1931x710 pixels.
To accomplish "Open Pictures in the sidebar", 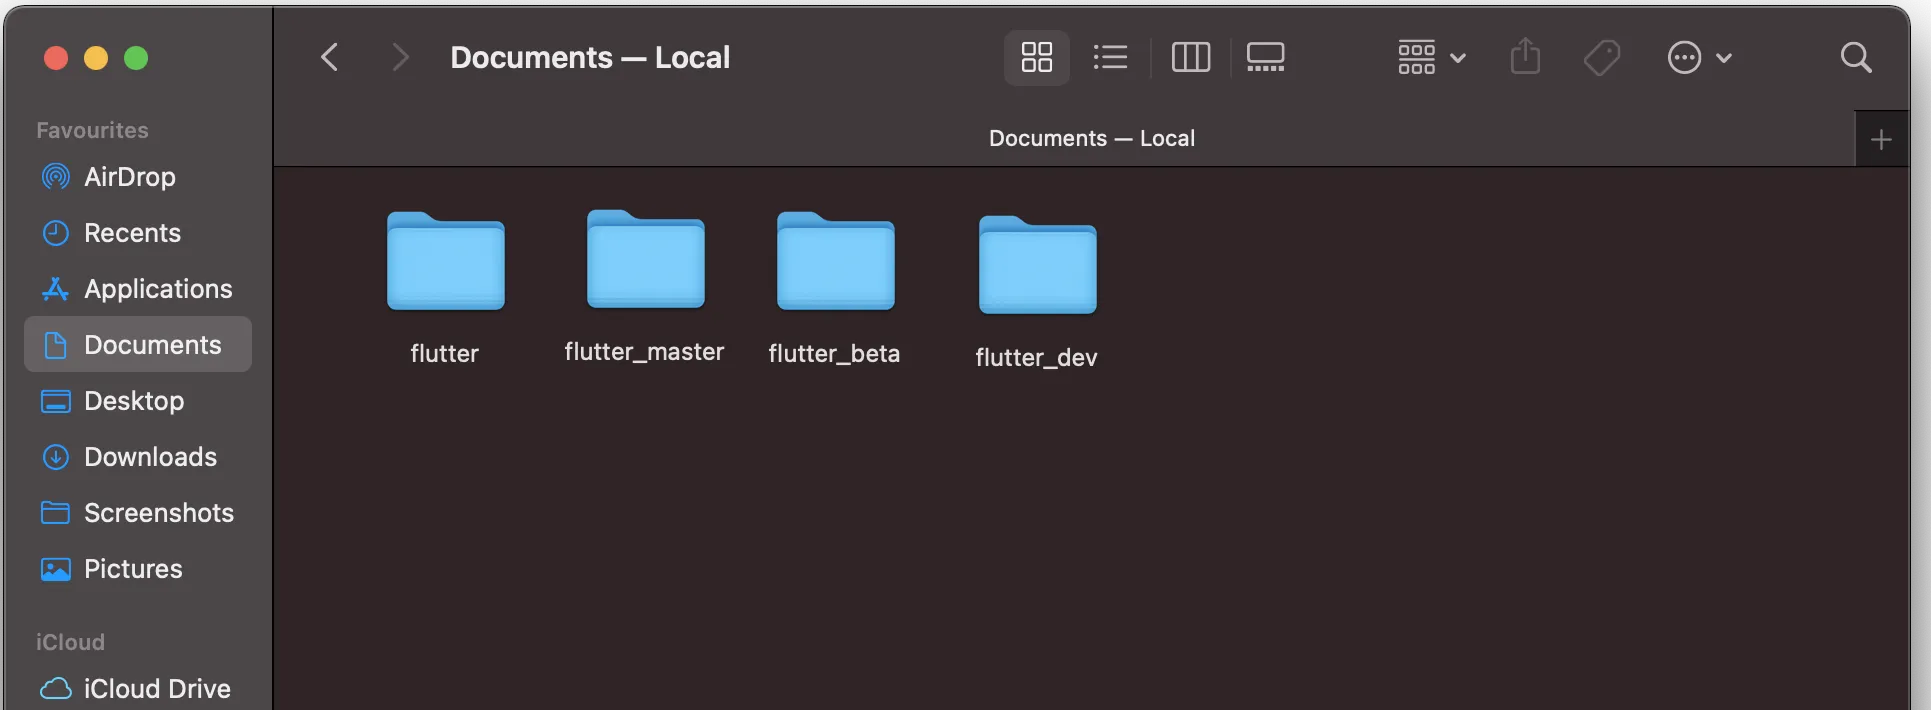I will 138,569.
